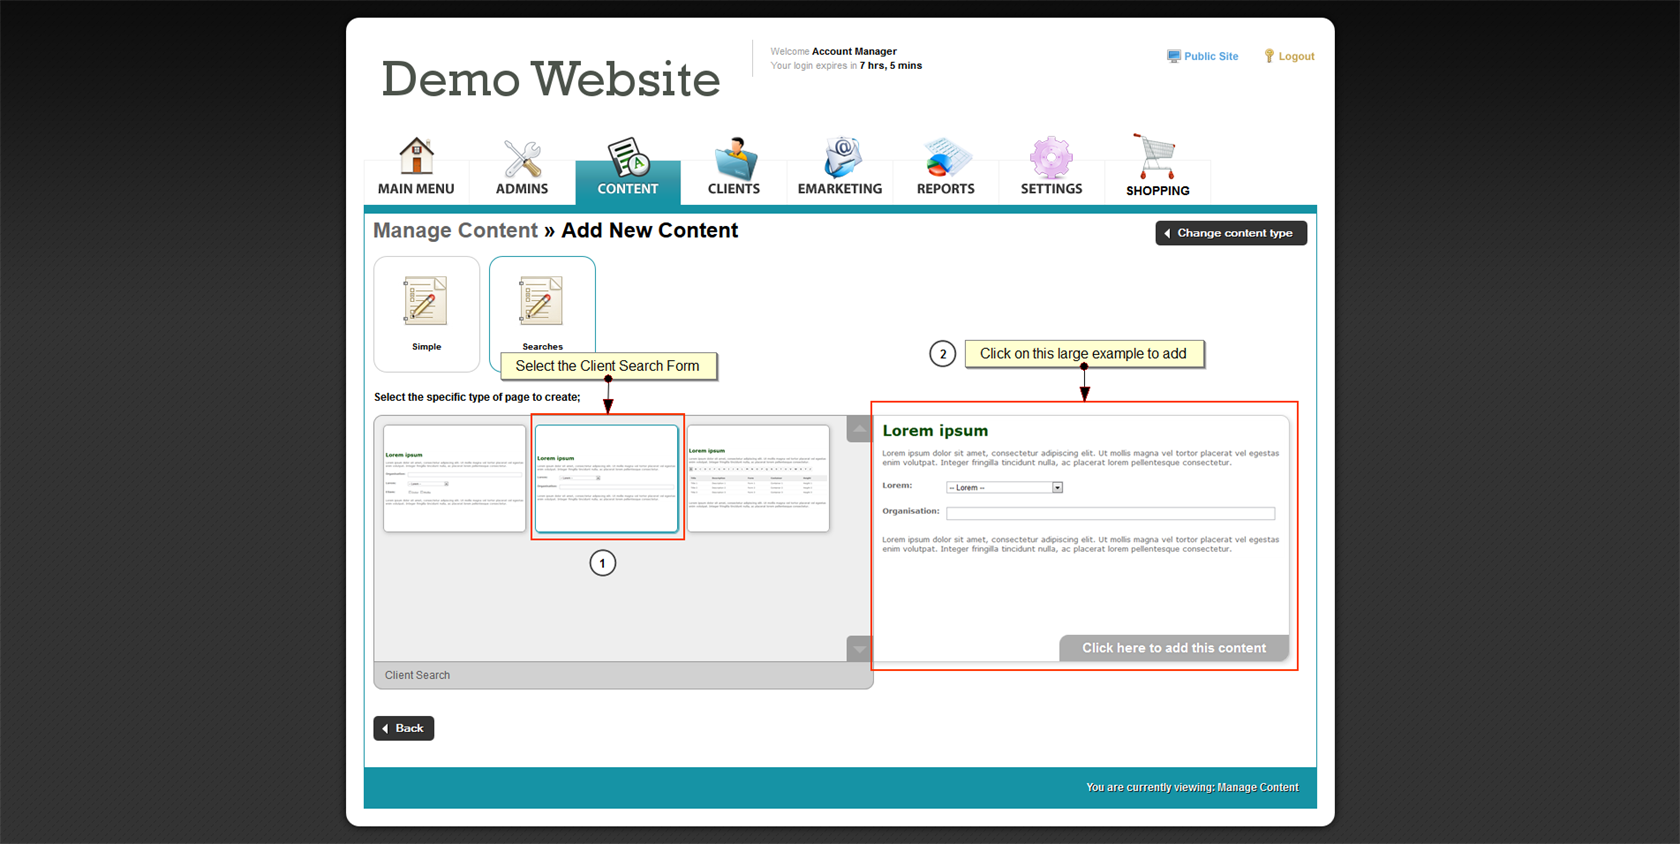Open the Settings gear icon
The height and width of the screenshot is (844, 1680).
[1051, 159]
